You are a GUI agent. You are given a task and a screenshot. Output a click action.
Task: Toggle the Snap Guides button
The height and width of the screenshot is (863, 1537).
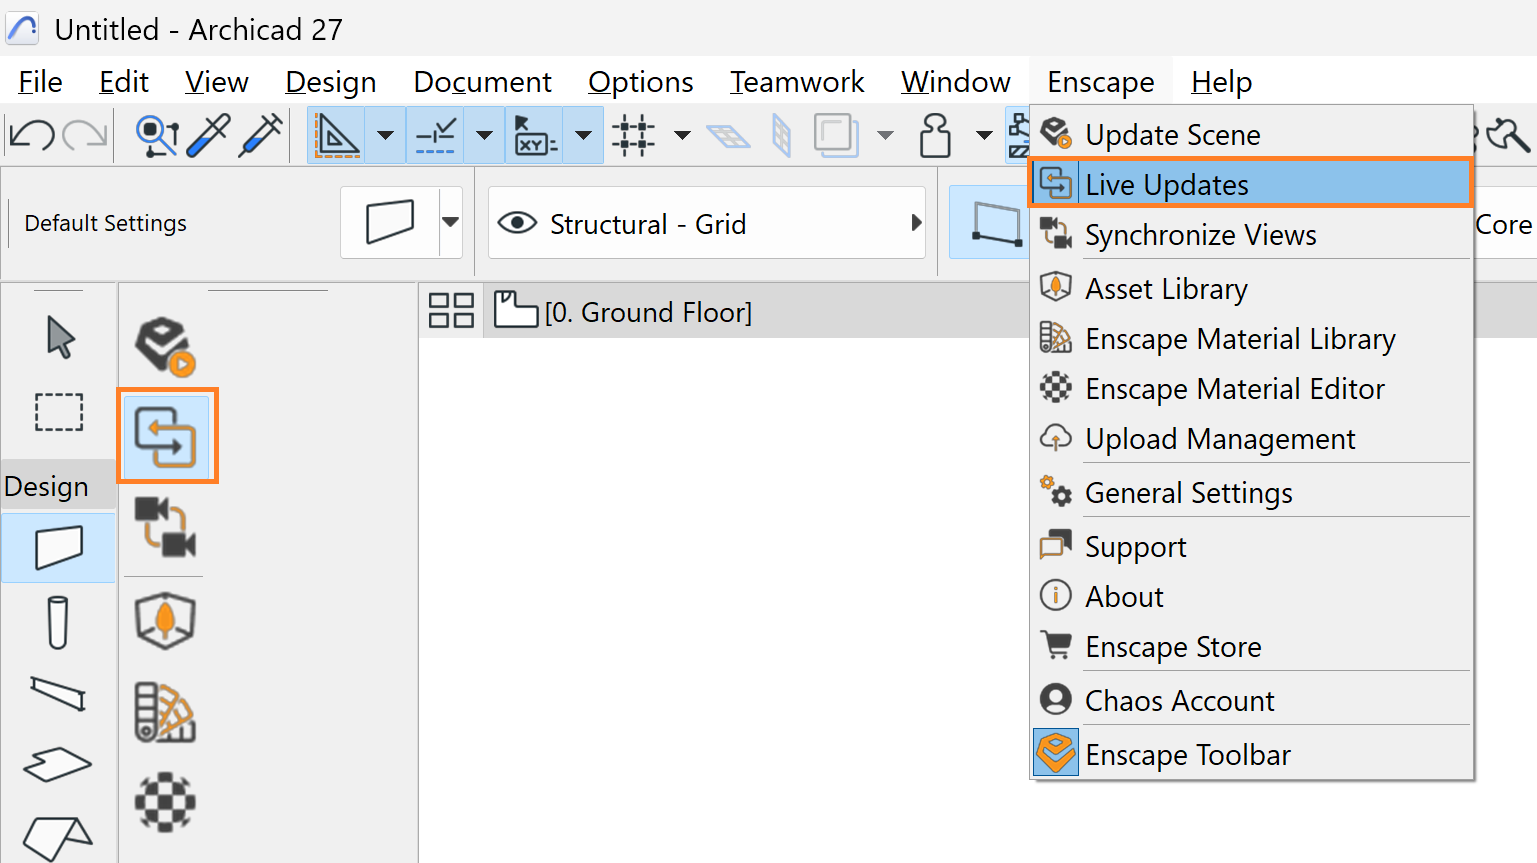click(x=436, y=135)
